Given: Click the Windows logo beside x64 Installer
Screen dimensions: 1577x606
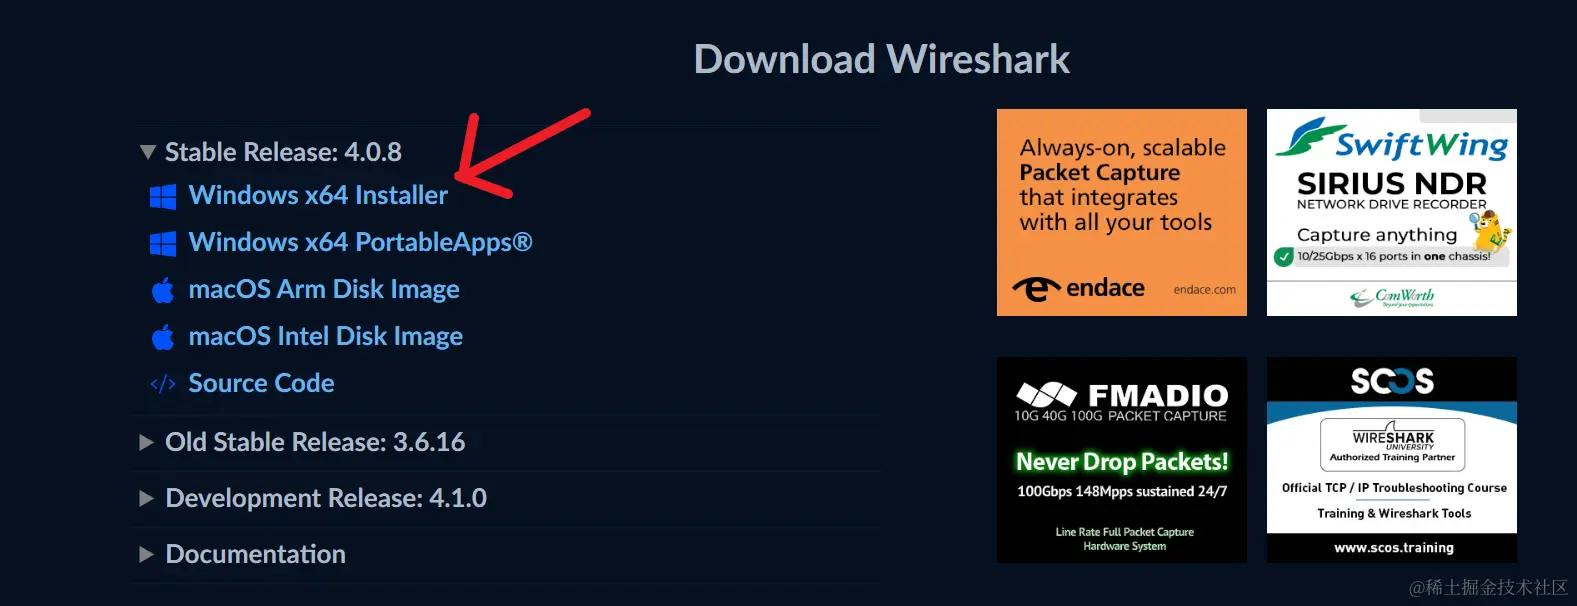Looking at the screenshot, I should pos(163,196).
